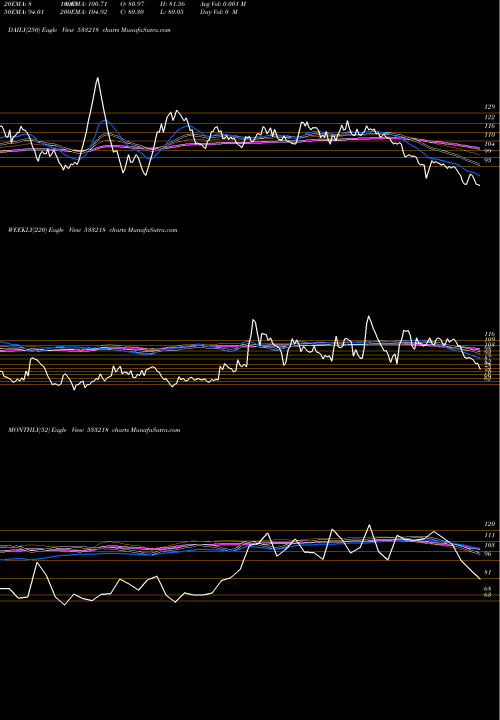
Task: Select the 116 level on weekly axis
Action: click(489, 334)
